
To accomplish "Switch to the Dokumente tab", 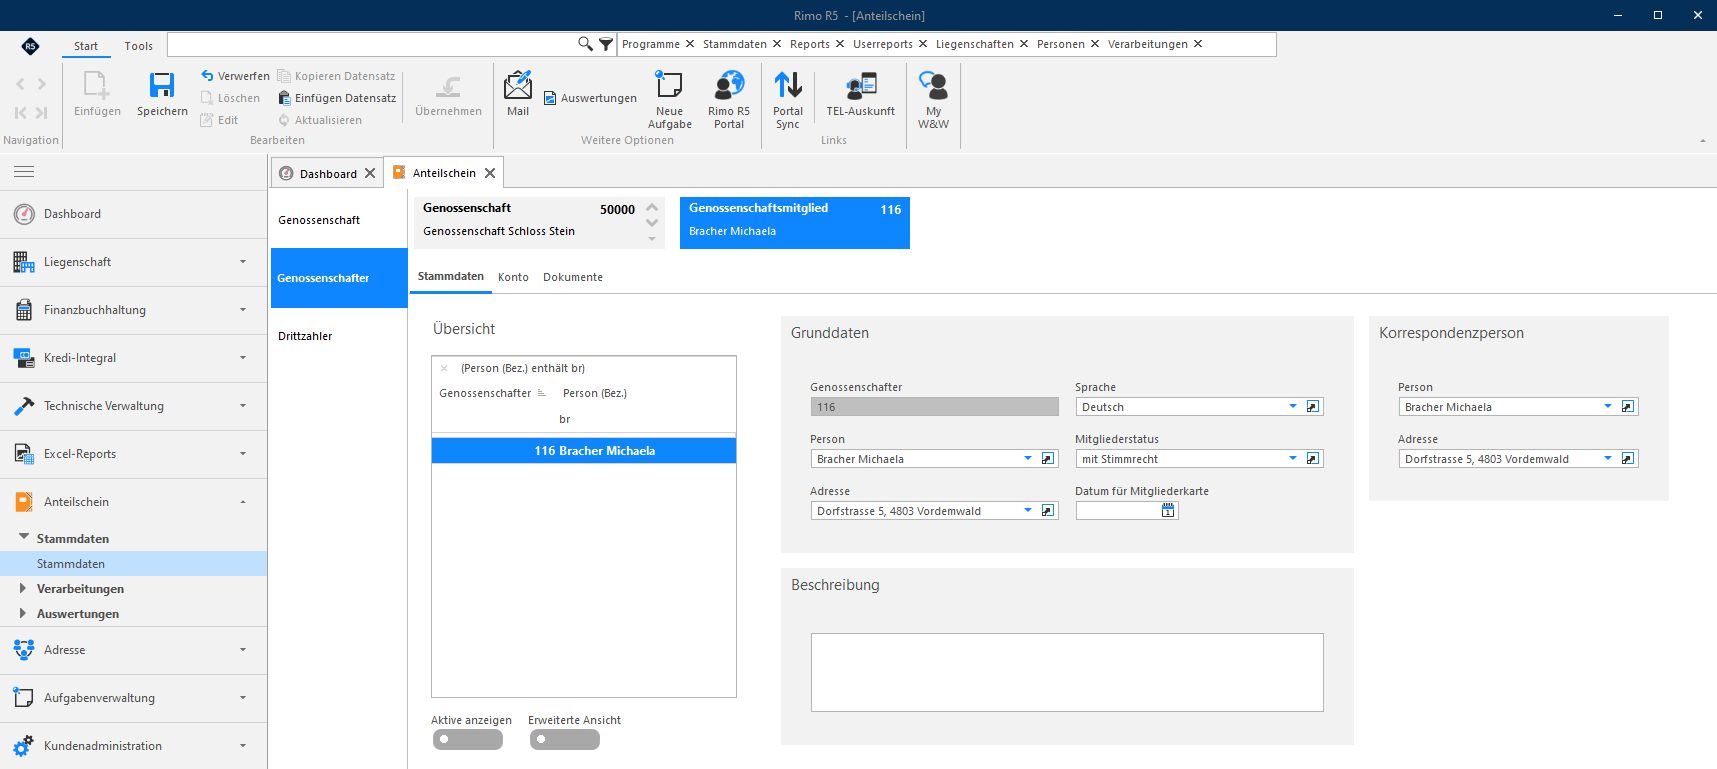I will tap(573, 277).
